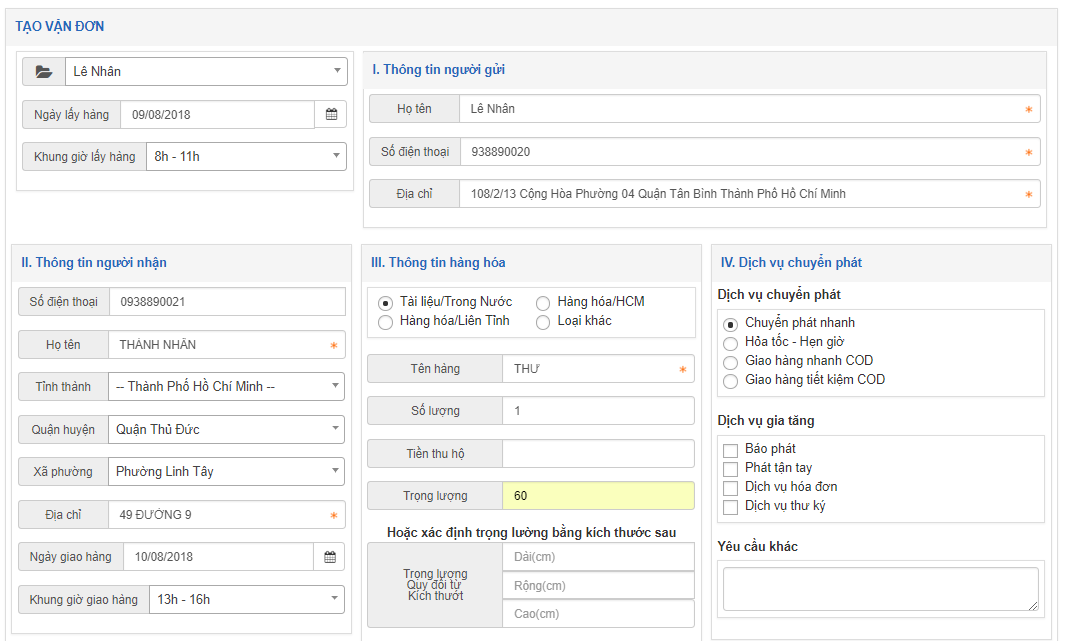1065x641 pixels.
Task: Pick Giao hàng tiết kiệm COD
Action: point(731,381)
